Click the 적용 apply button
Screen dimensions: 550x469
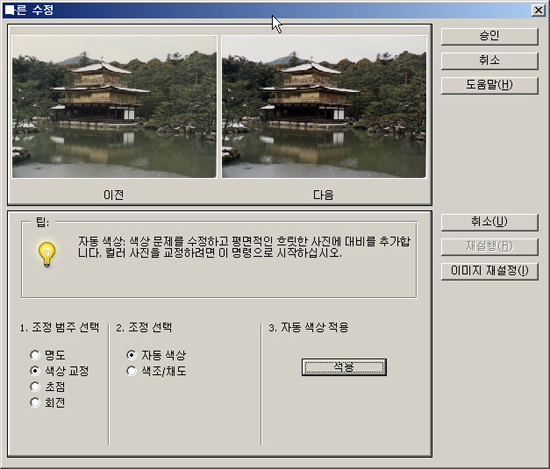click(344, 367)
